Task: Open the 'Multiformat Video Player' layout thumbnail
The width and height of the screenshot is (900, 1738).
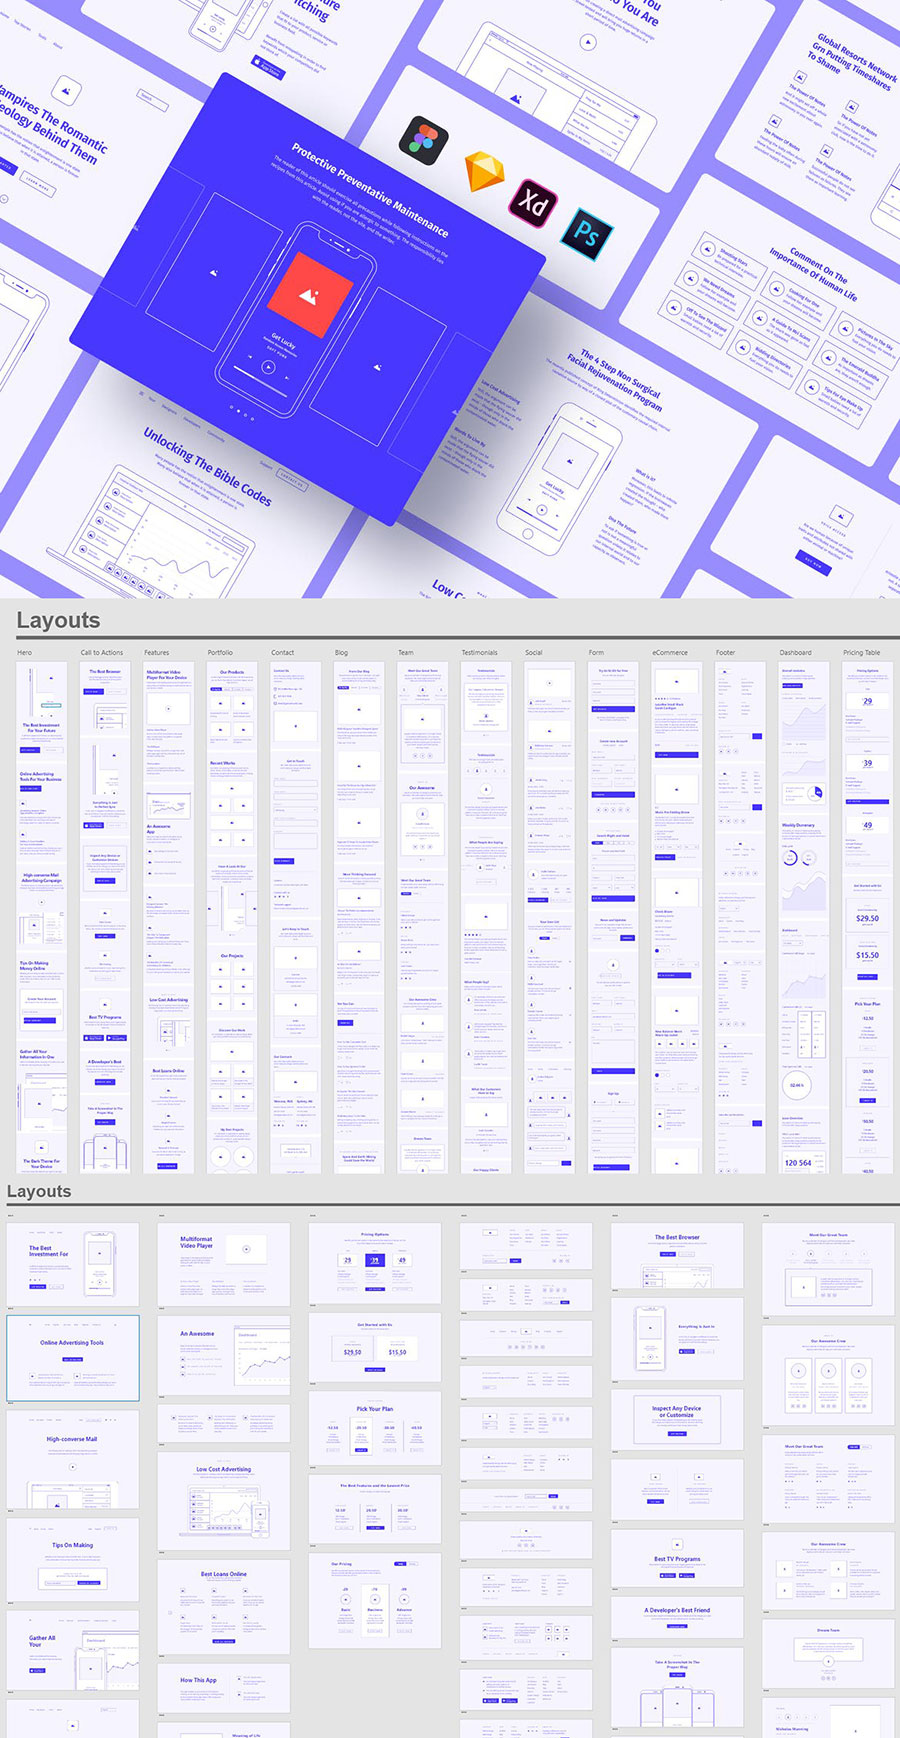Action: (x=224, y=1263)
